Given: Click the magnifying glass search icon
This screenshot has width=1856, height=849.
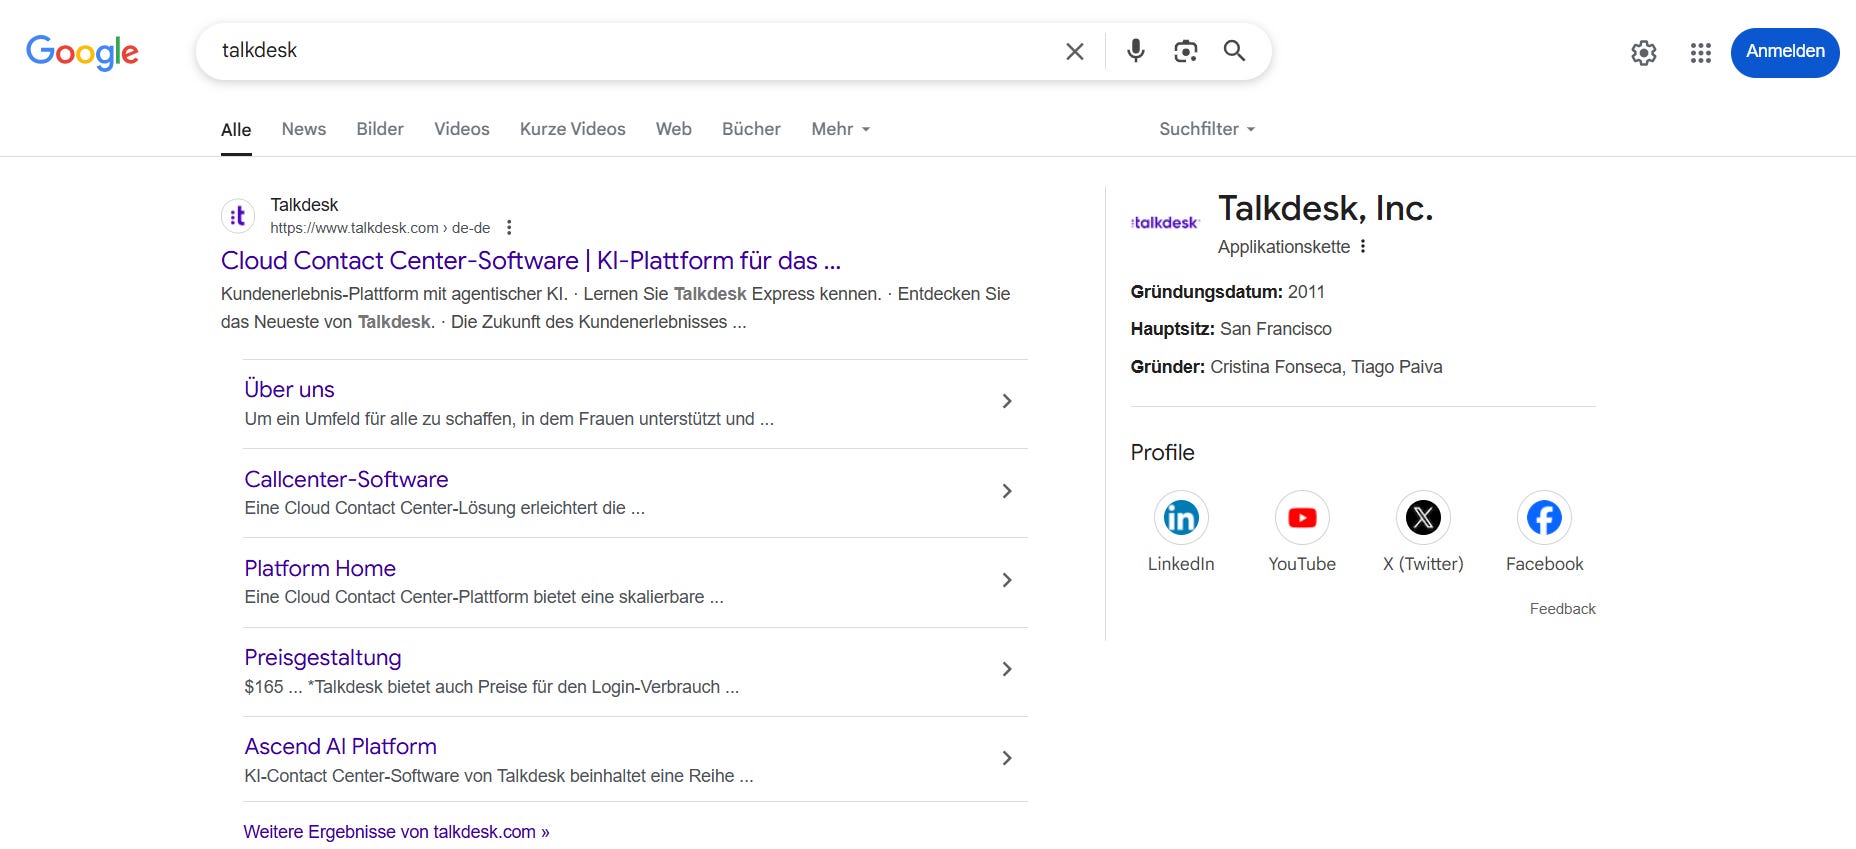Looking at the screenshot, I should [1235, 51].
